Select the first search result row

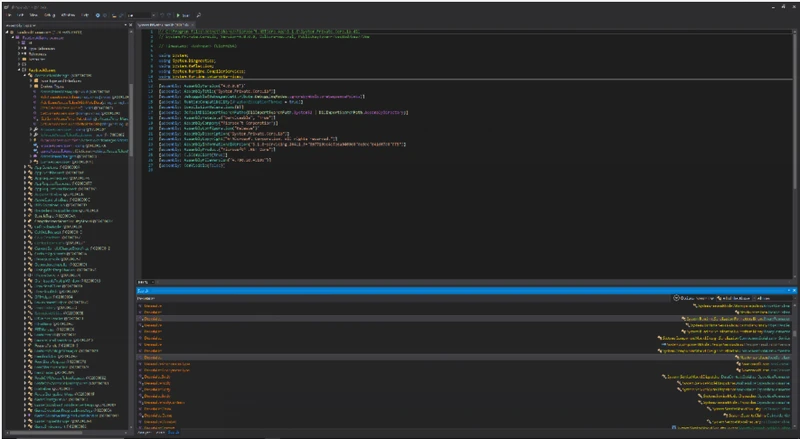(x=463, y=306)
